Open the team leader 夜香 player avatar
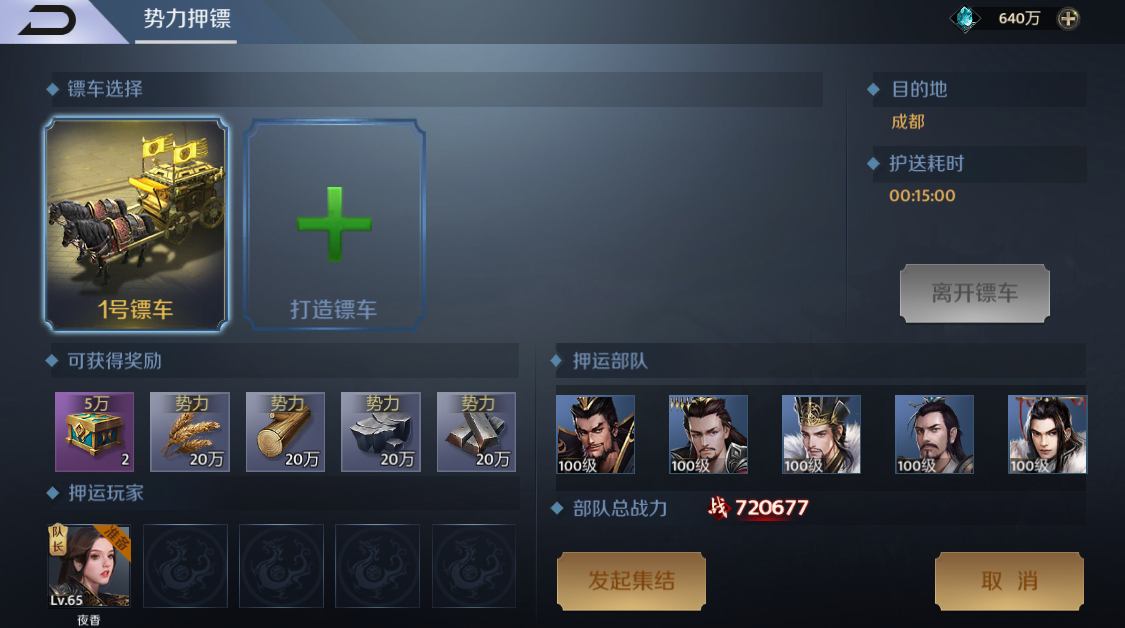The image size is (1125, 628). coord(89,566)
